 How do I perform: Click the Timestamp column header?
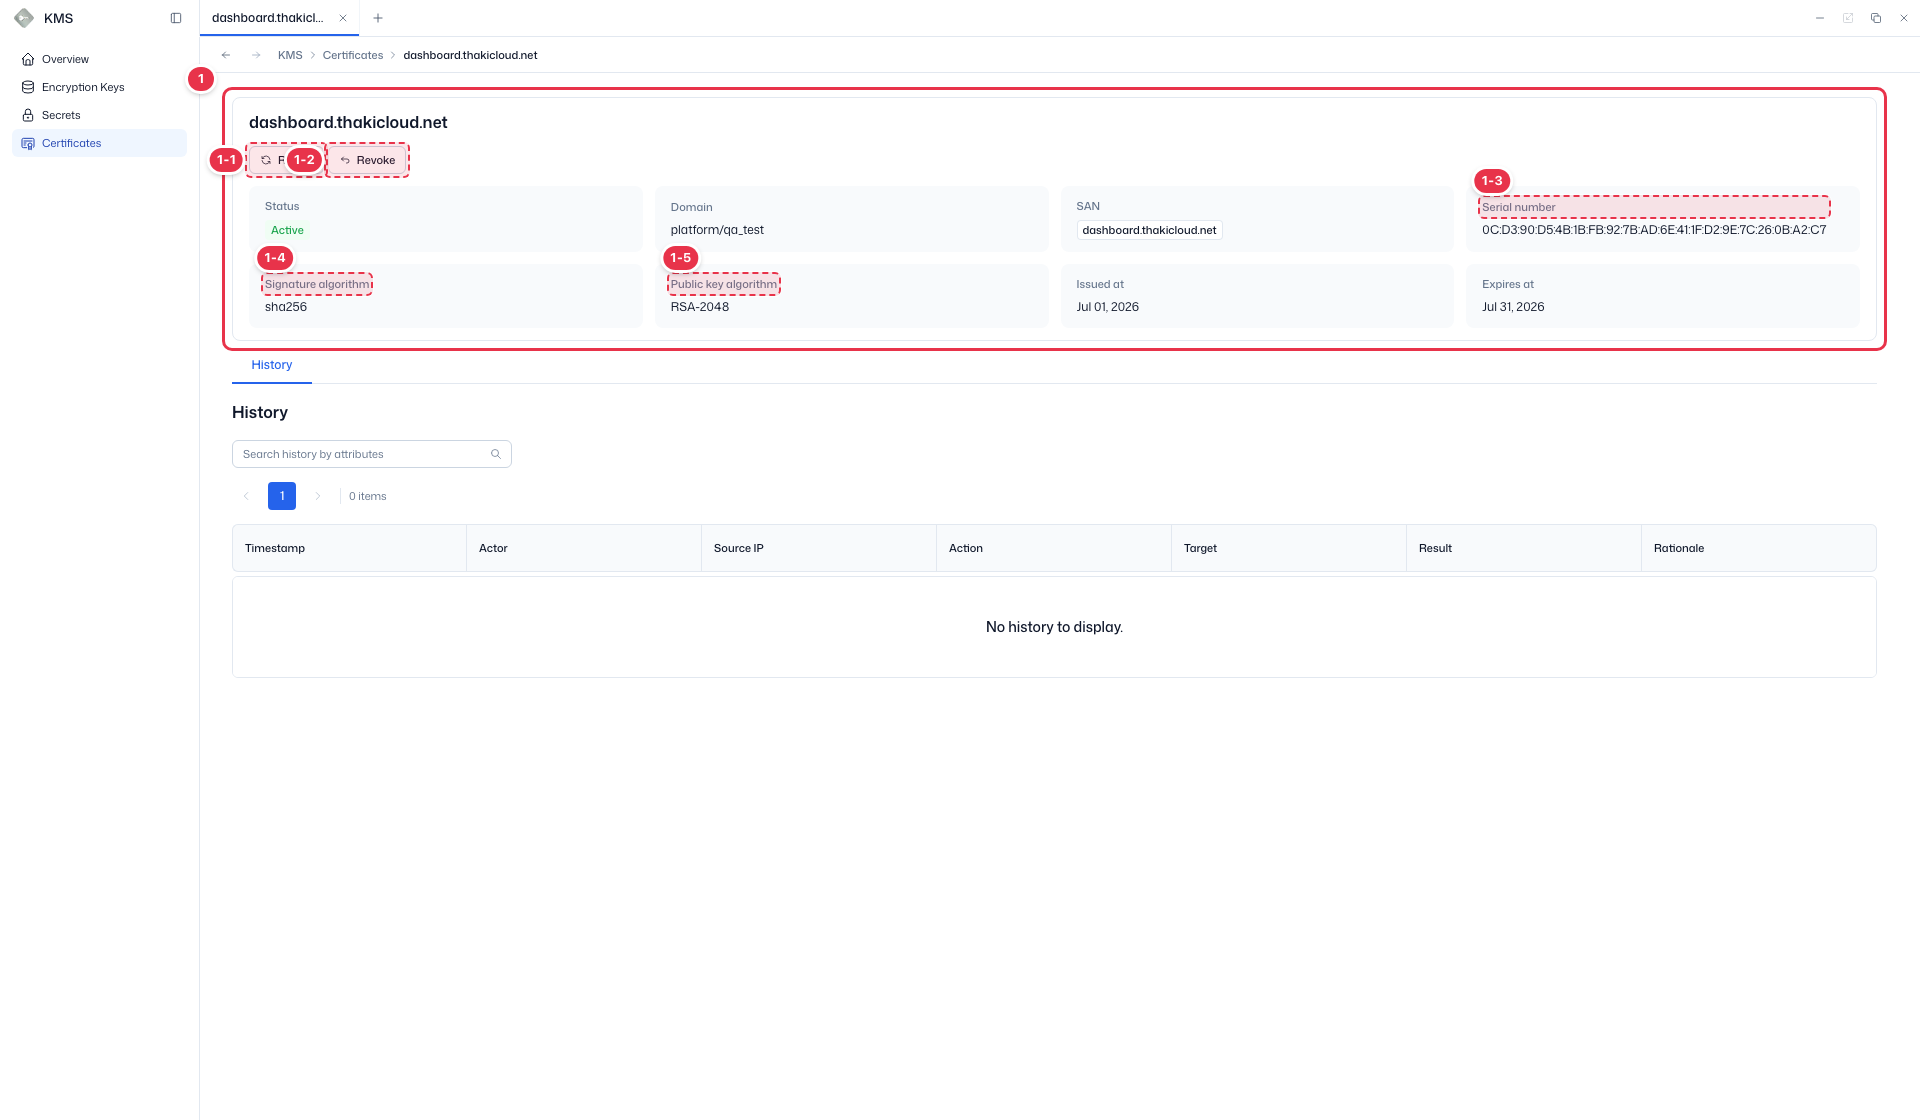pyautogui.click(x=349, y=548)
